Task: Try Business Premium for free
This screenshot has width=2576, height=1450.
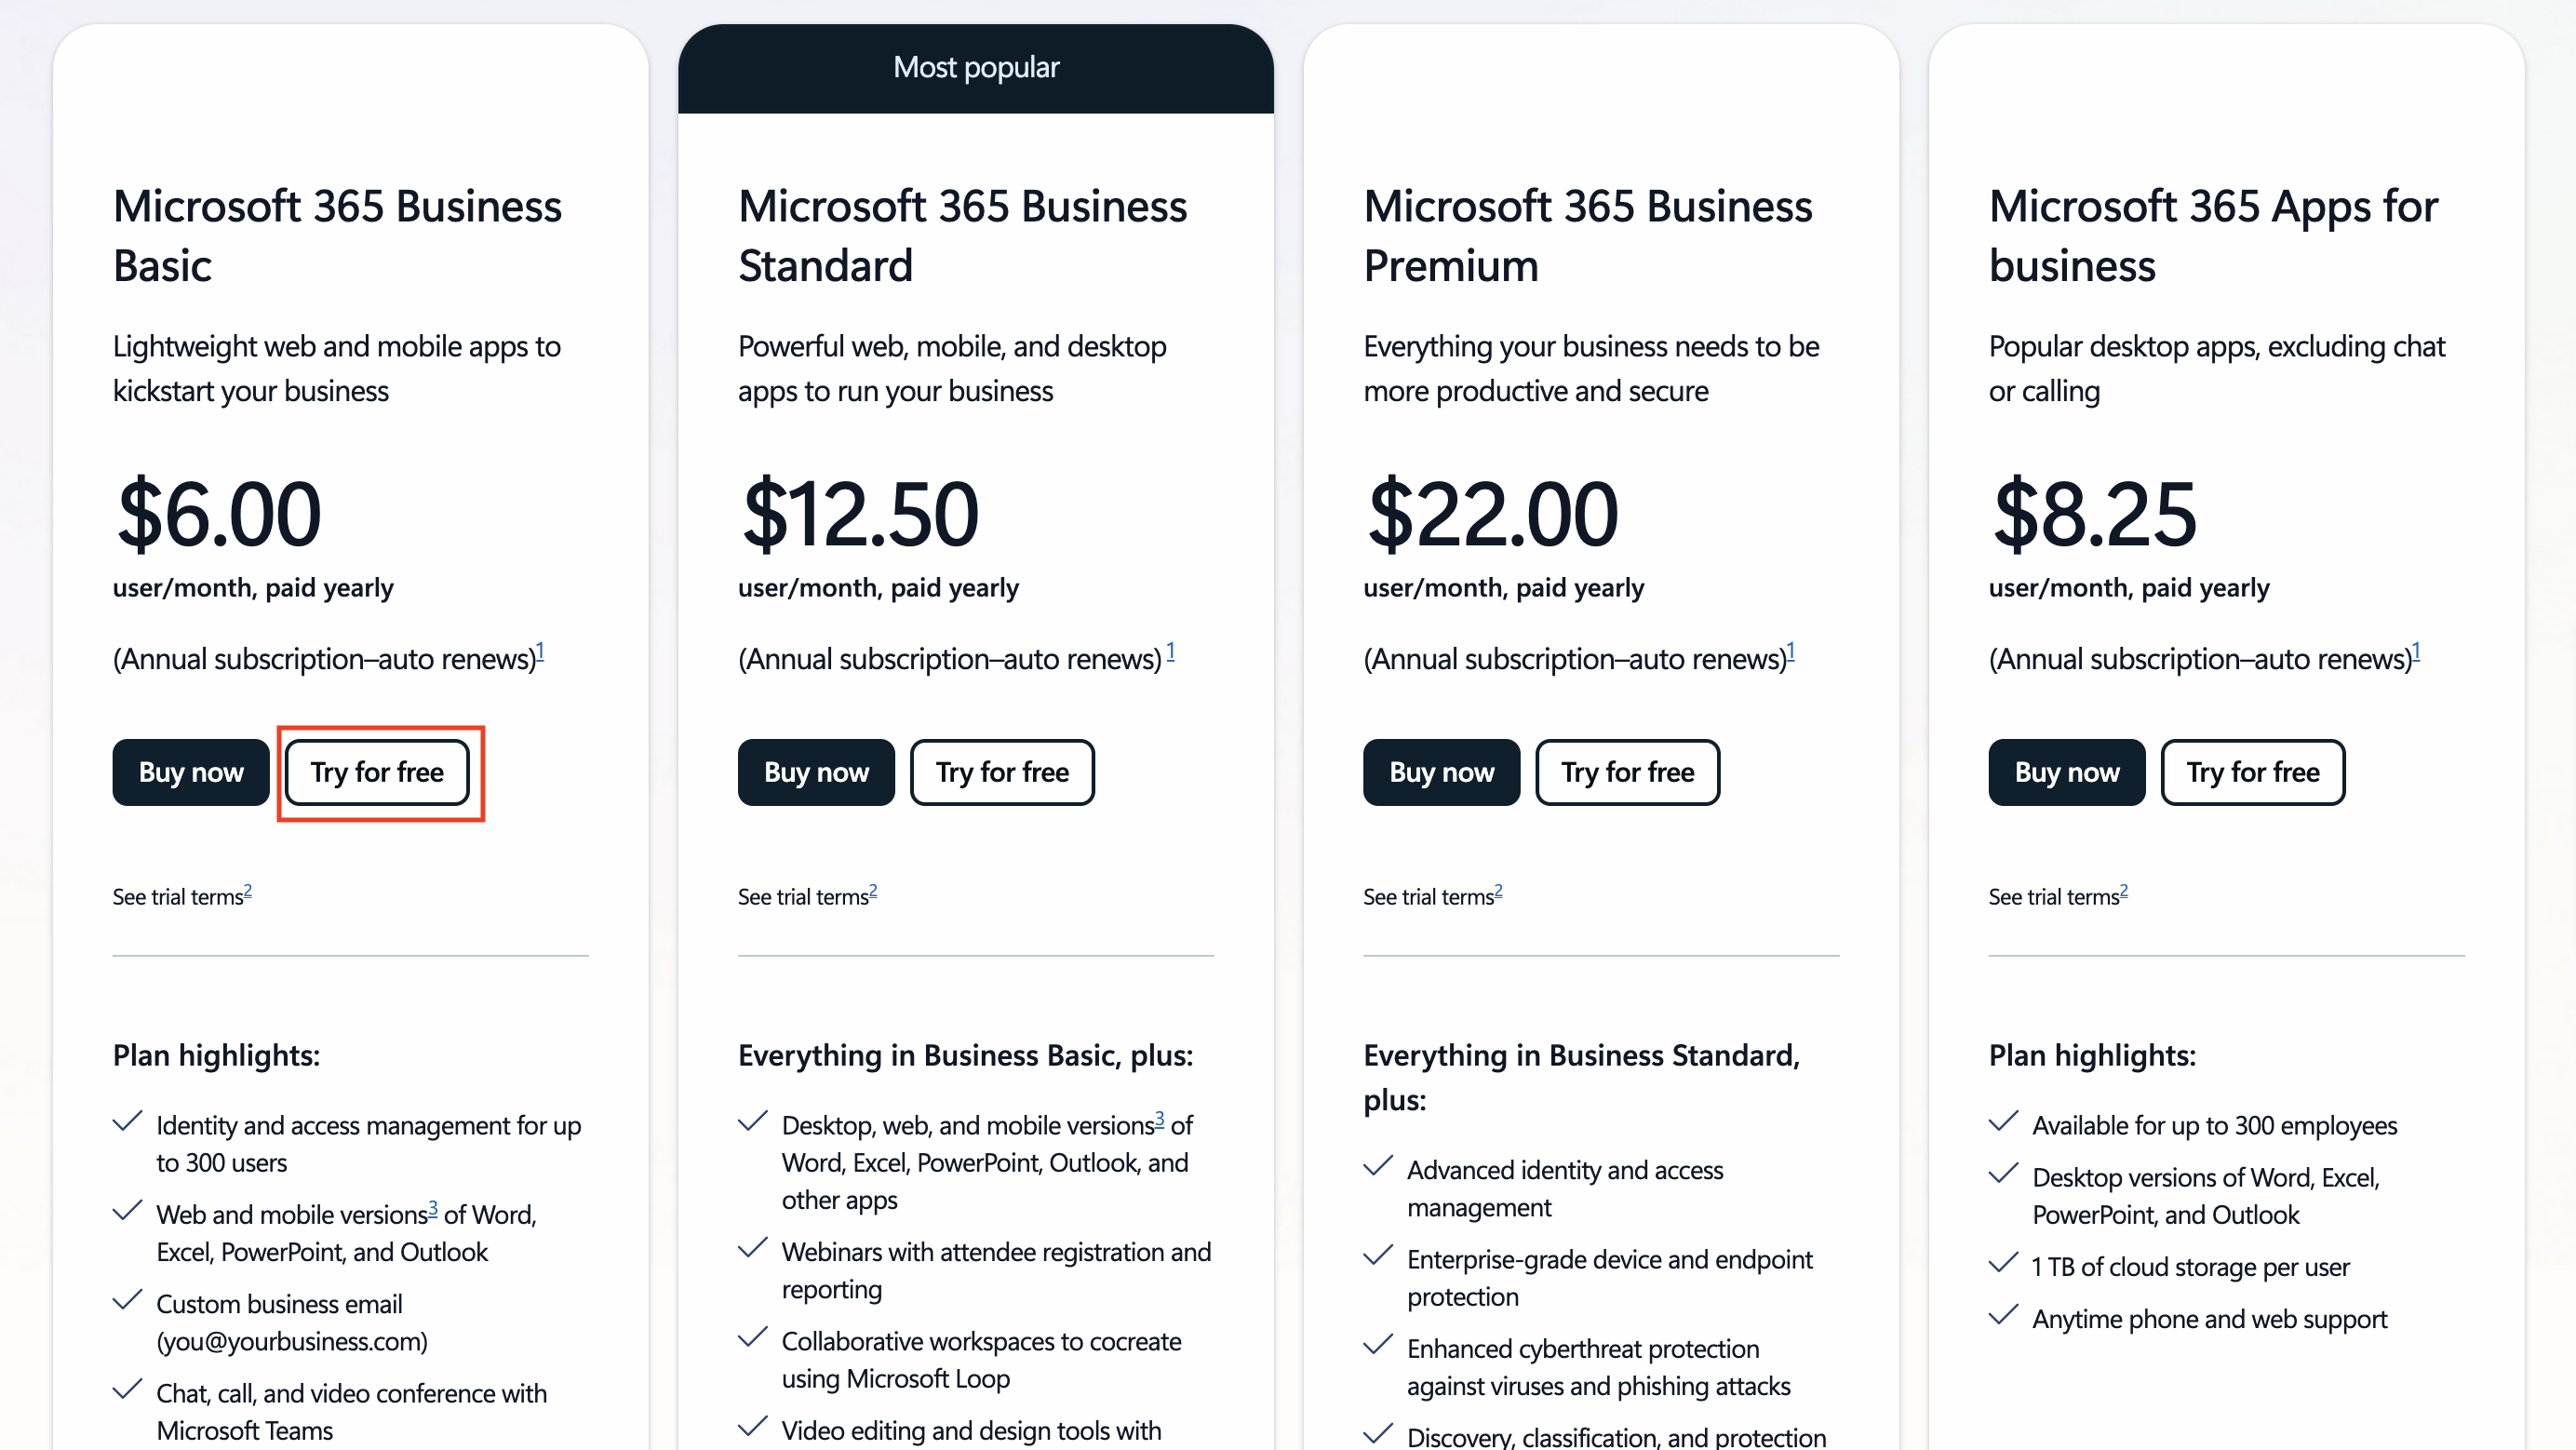Action: pyautogui.click(x=1626, y=771)
